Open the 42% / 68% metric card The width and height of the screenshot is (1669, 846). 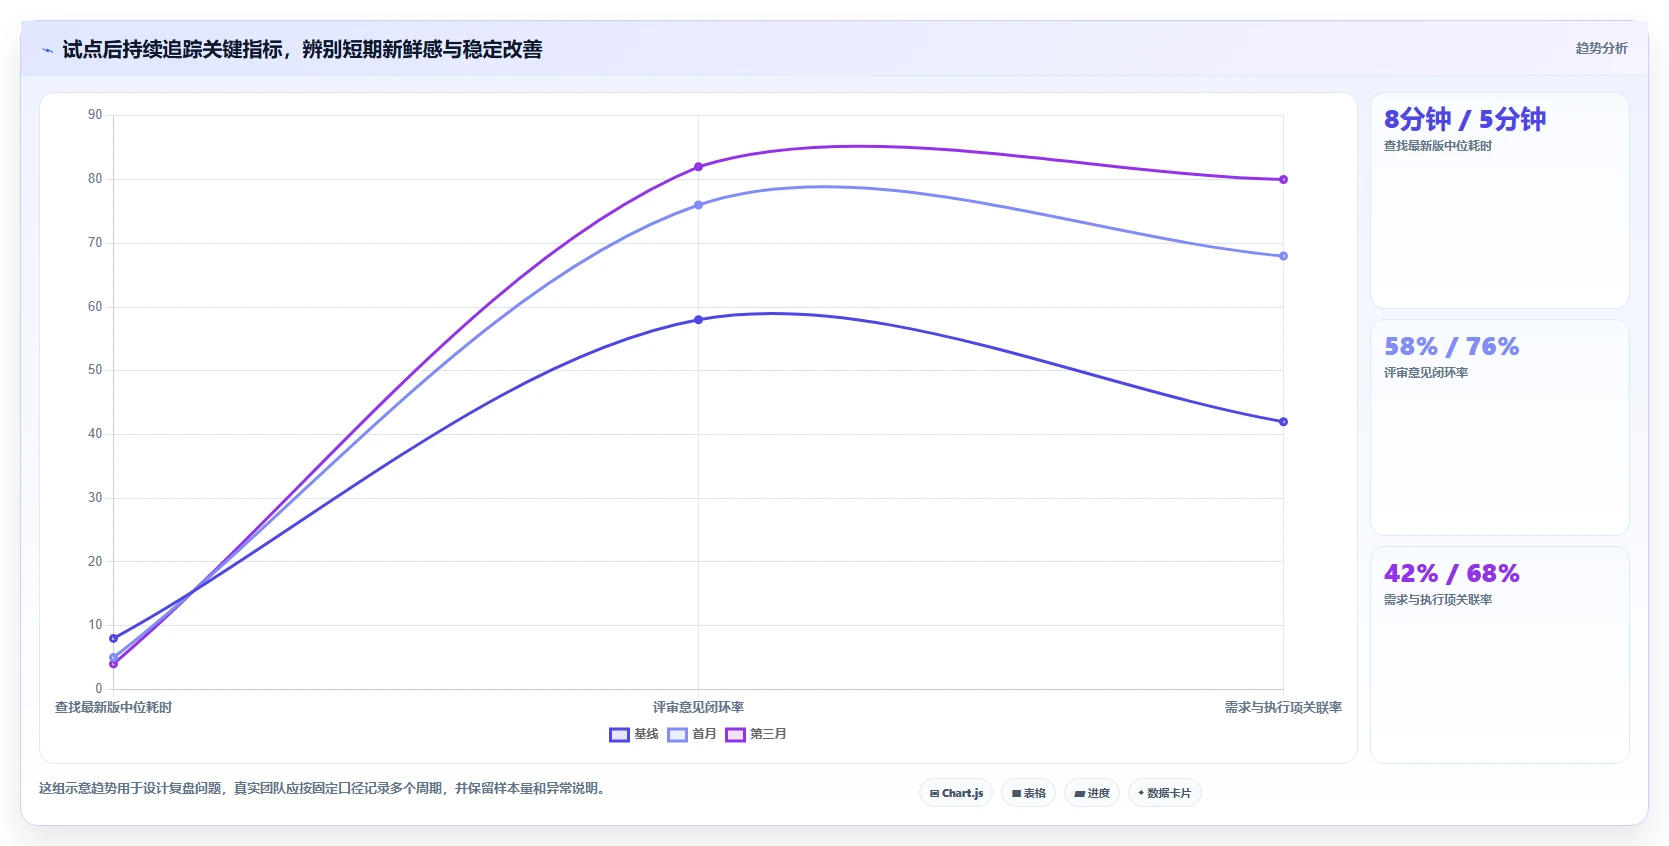pos(1500,654)
